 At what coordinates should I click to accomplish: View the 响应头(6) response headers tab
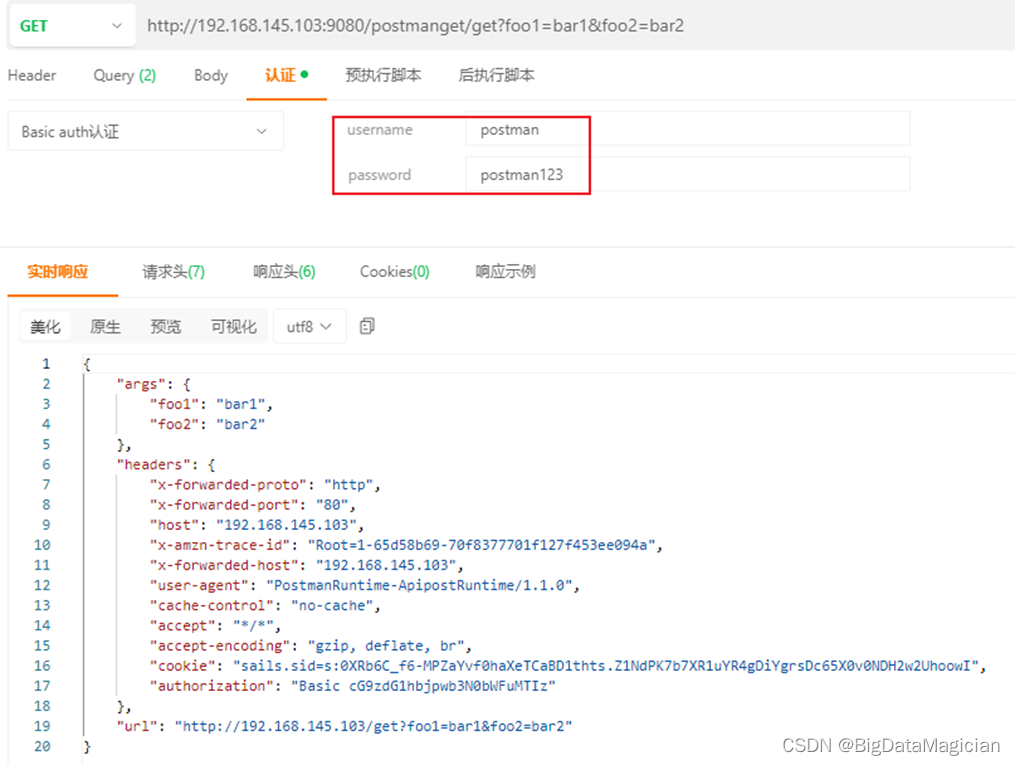point(284,271)
